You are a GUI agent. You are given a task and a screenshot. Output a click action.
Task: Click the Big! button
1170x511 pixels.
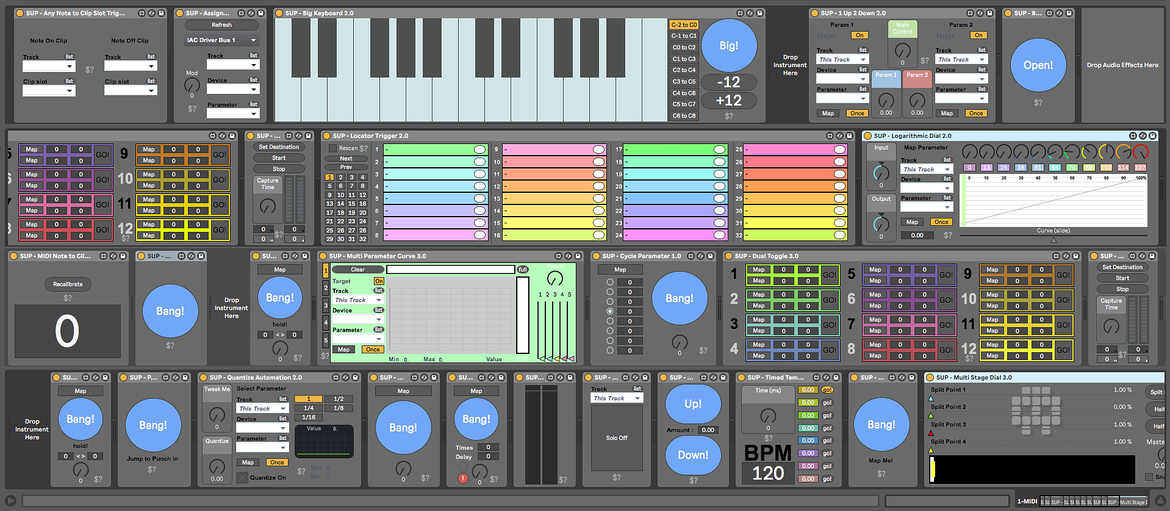point(729,46)
